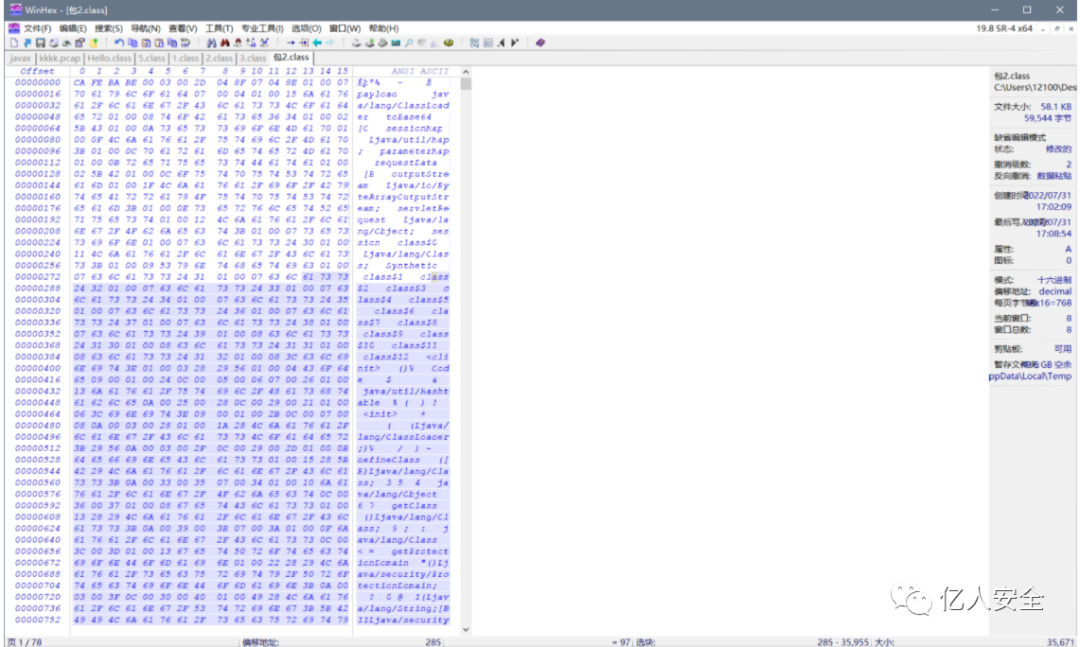Open the 导航(N) menu

pyautogui.click(x=145, y=28)
